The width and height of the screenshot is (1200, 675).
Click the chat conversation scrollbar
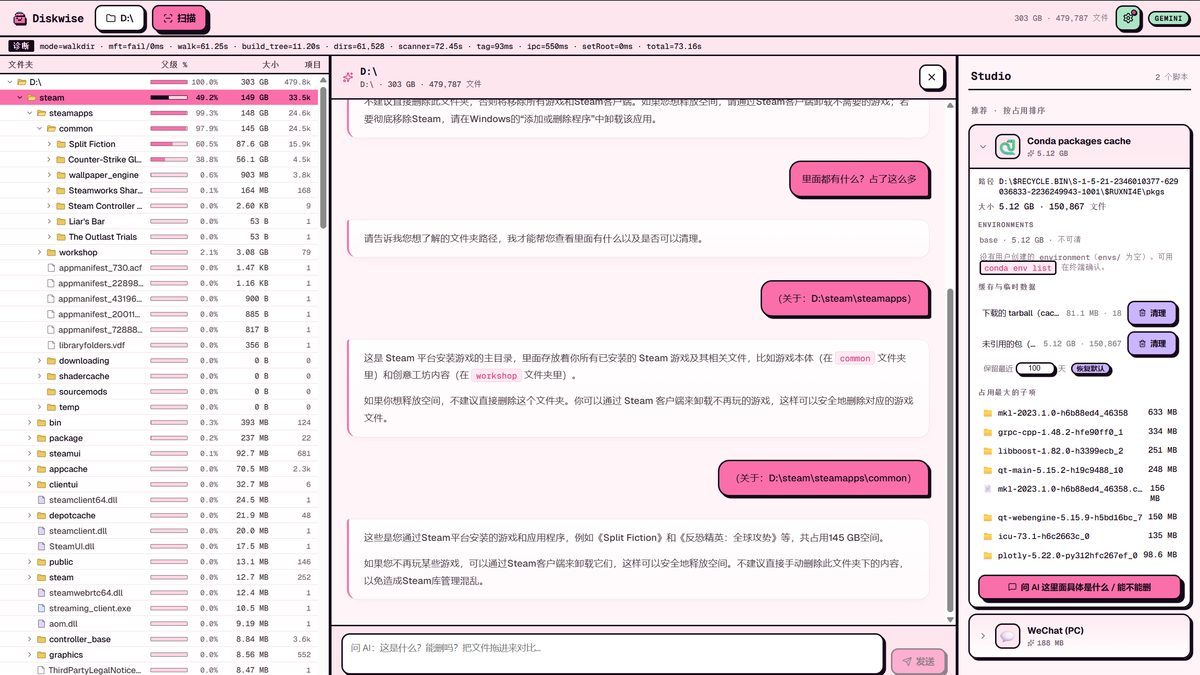tap(950, 452)
